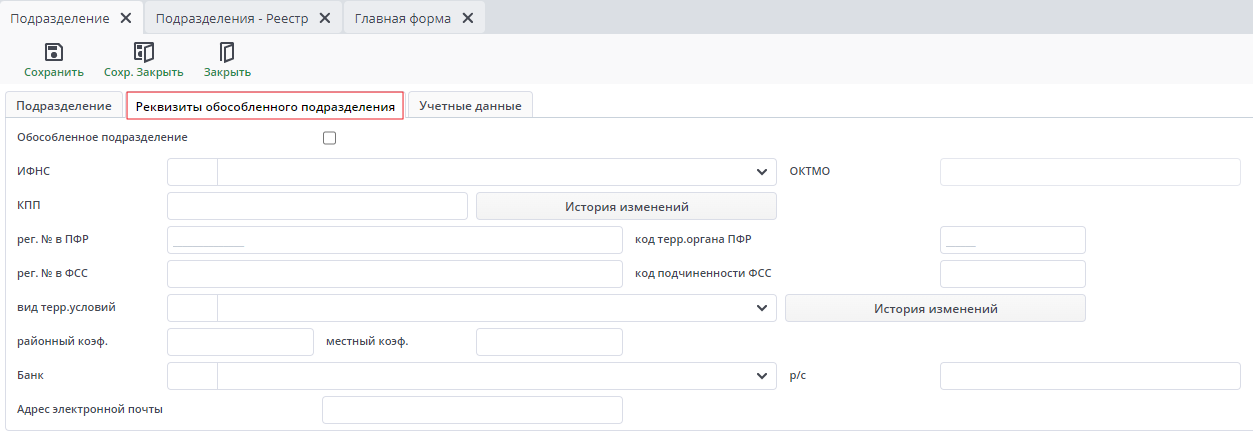
Task: Click the Закрыть door icon
Action: point(227,53)
